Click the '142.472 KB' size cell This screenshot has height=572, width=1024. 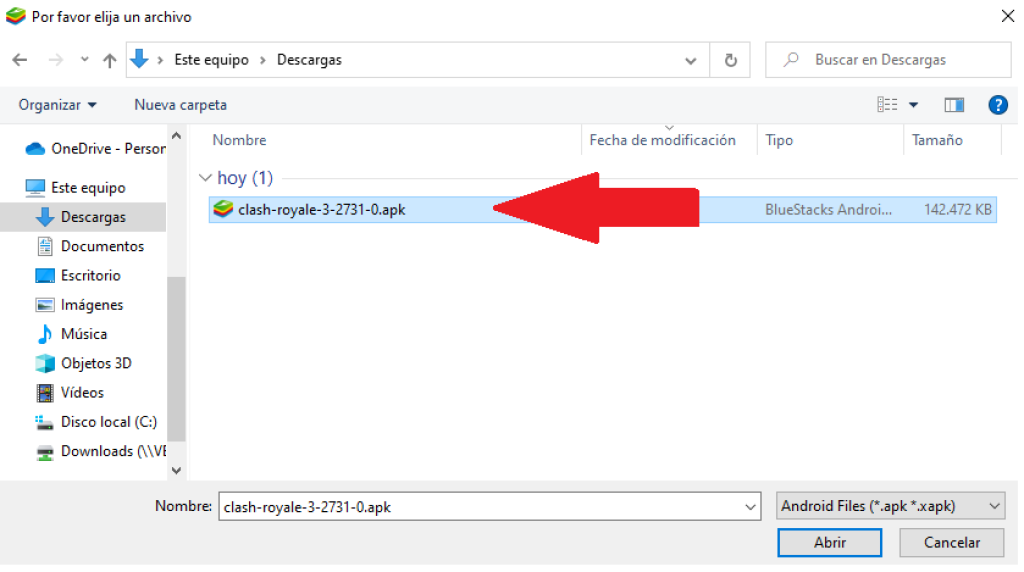[x=957, y=210]
